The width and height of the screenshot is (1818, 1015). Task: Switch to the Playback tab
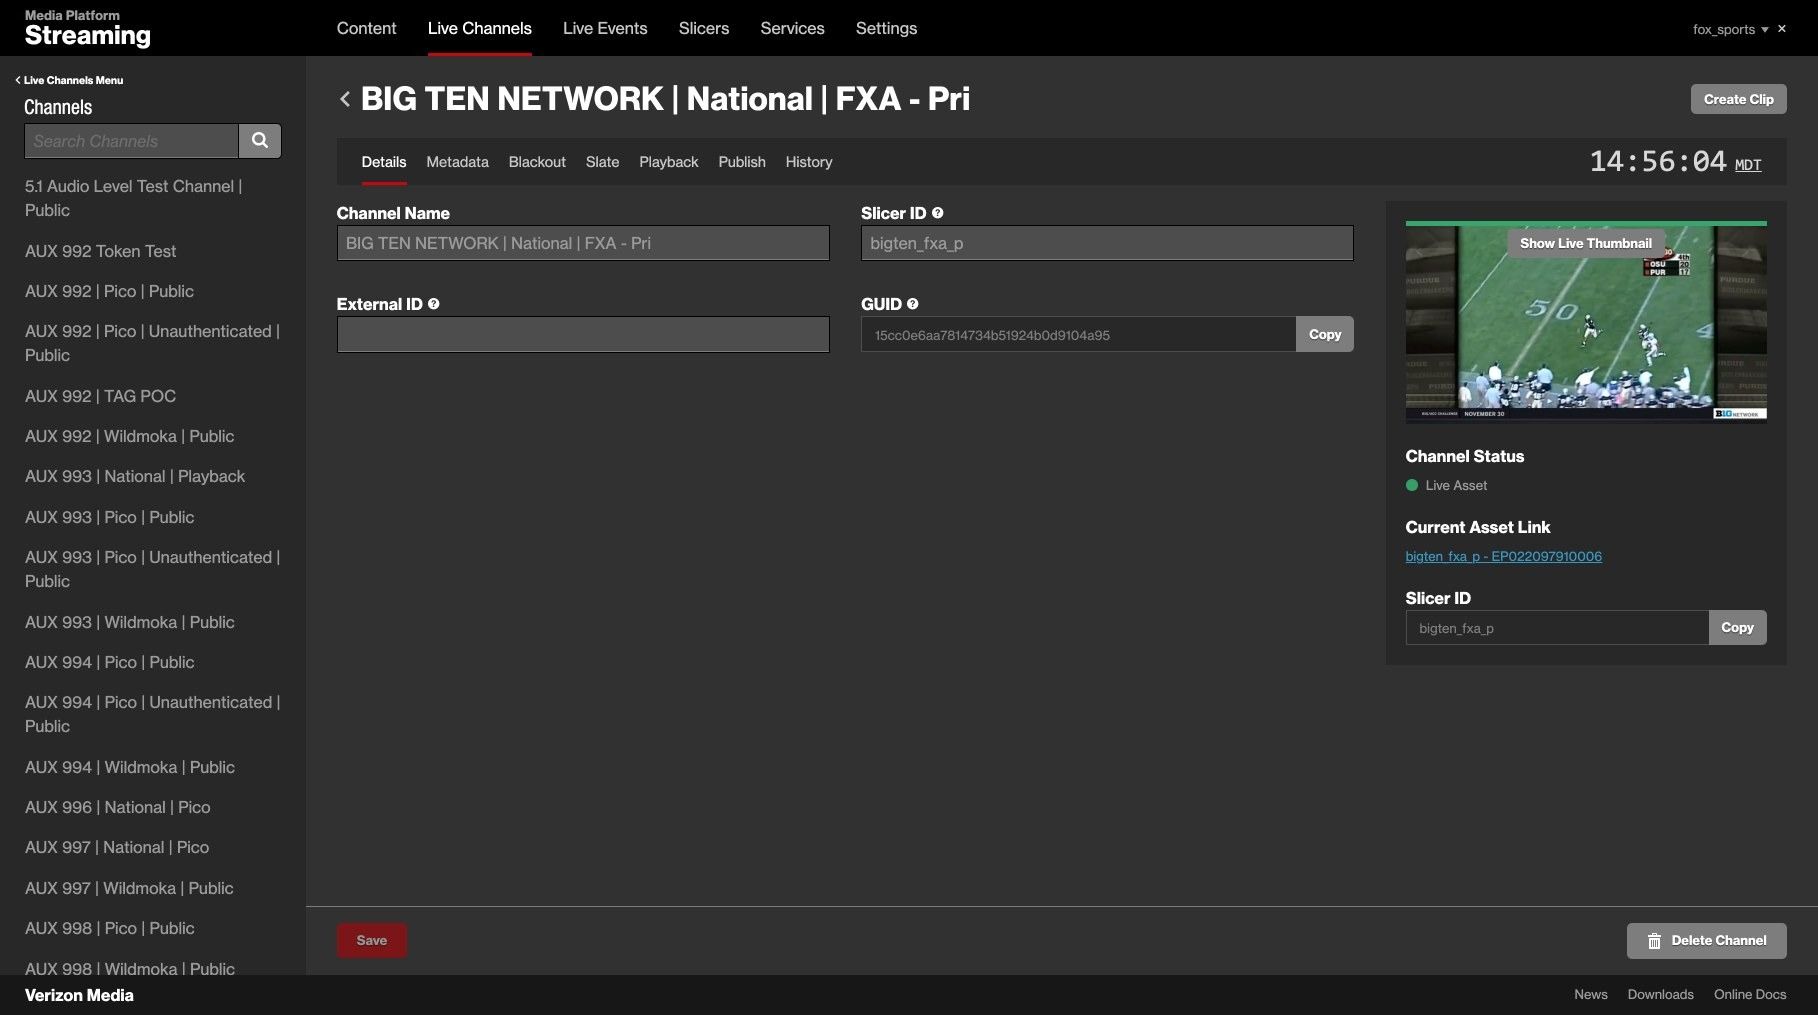click(x=669, y=162)
